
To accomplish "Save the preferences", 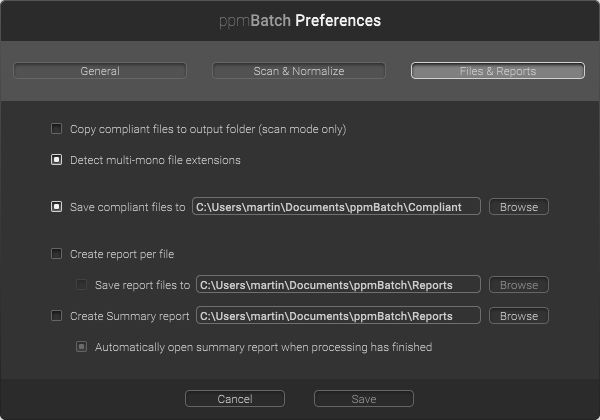I will (x=364, y=399).
